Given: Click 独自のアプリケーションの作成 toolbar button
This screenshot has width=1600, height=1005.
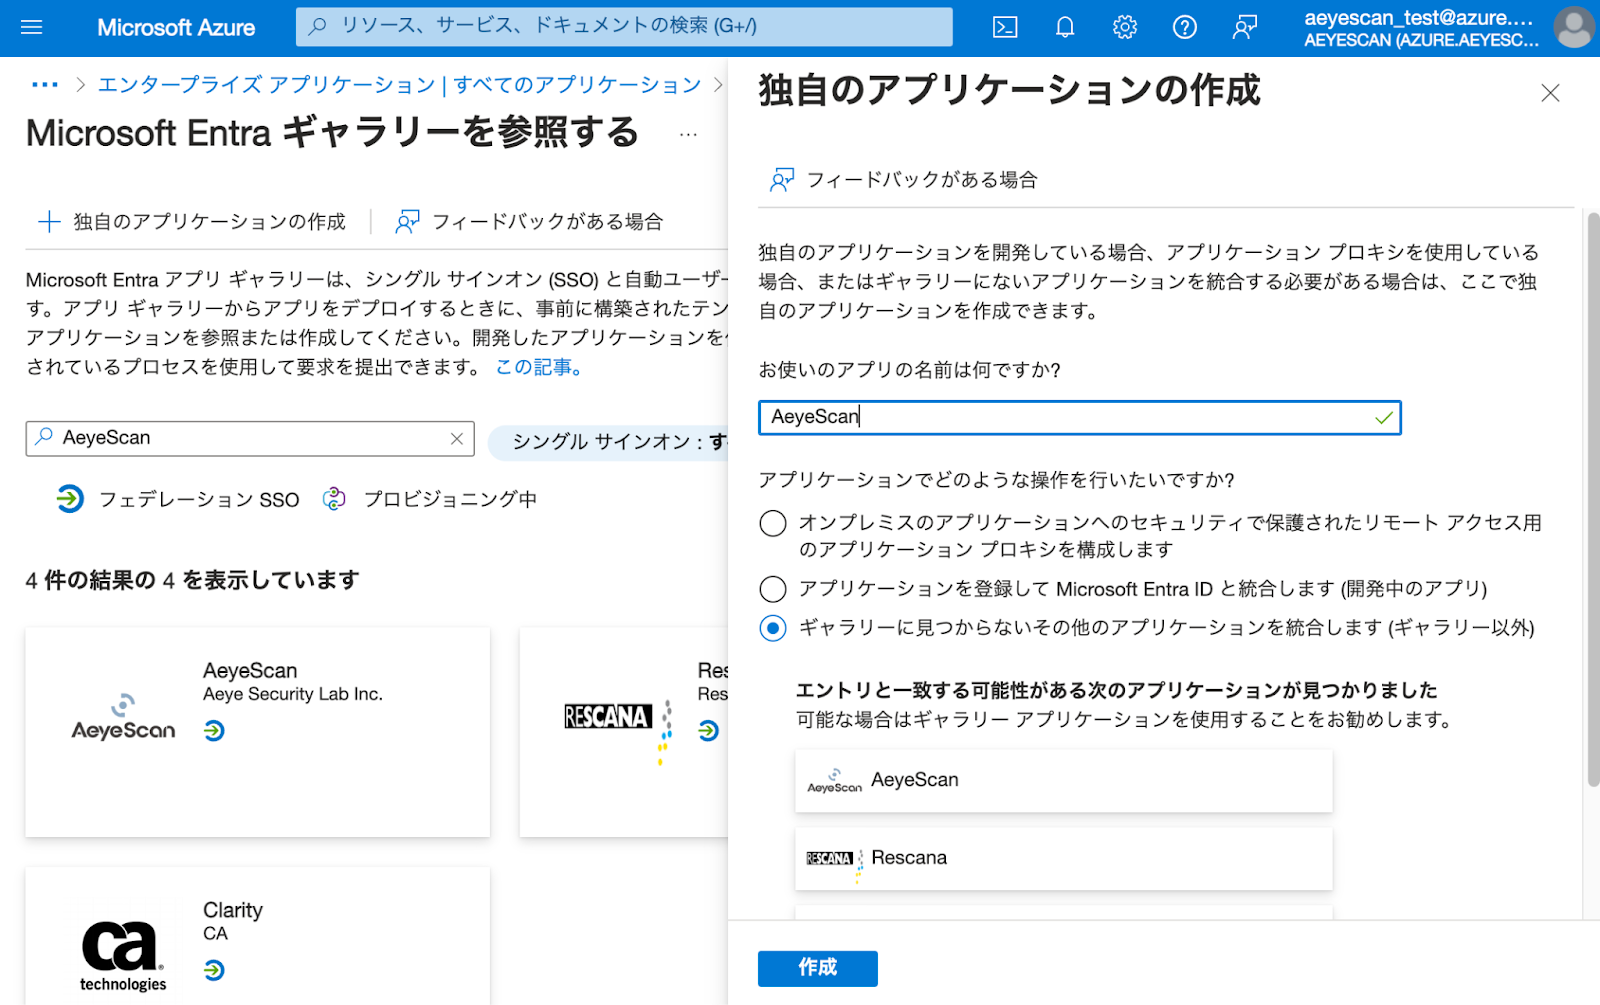Looking at the screenshot, I should click(x=192, y=221).
